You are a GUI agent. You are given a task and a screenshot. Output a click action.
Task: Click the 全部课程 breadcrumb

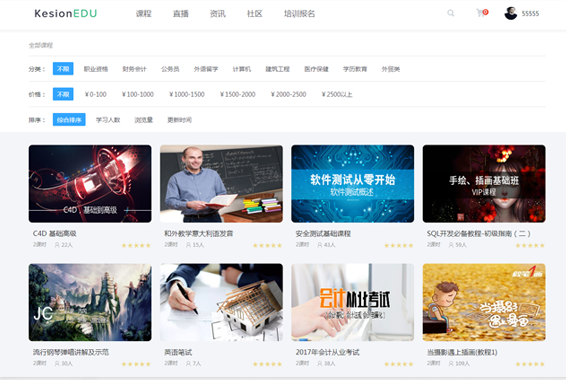click(x=41, y=45)
